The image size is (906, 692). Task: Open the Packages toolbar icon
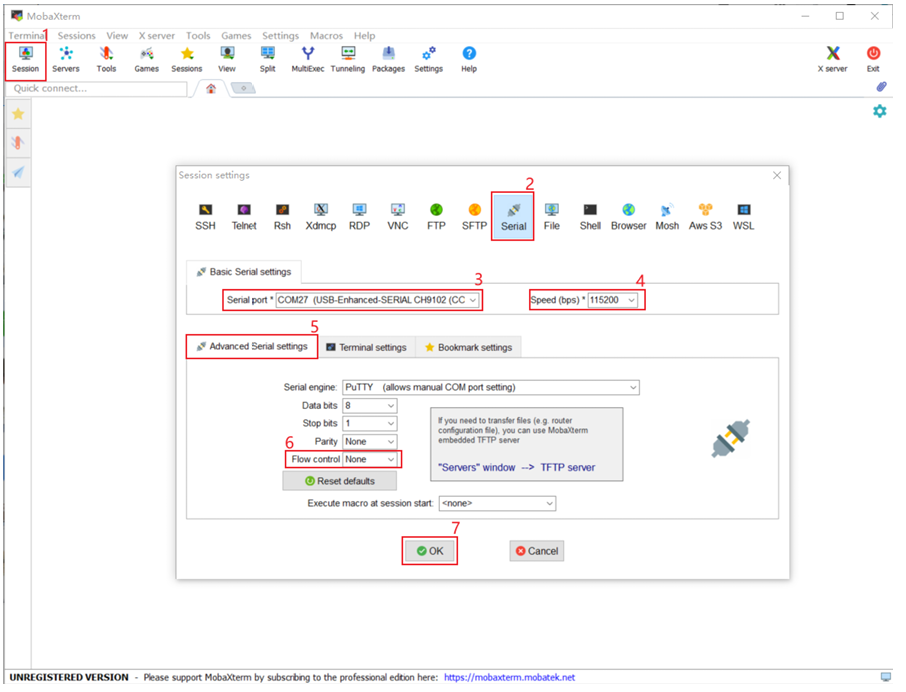(x=388, y=60)
